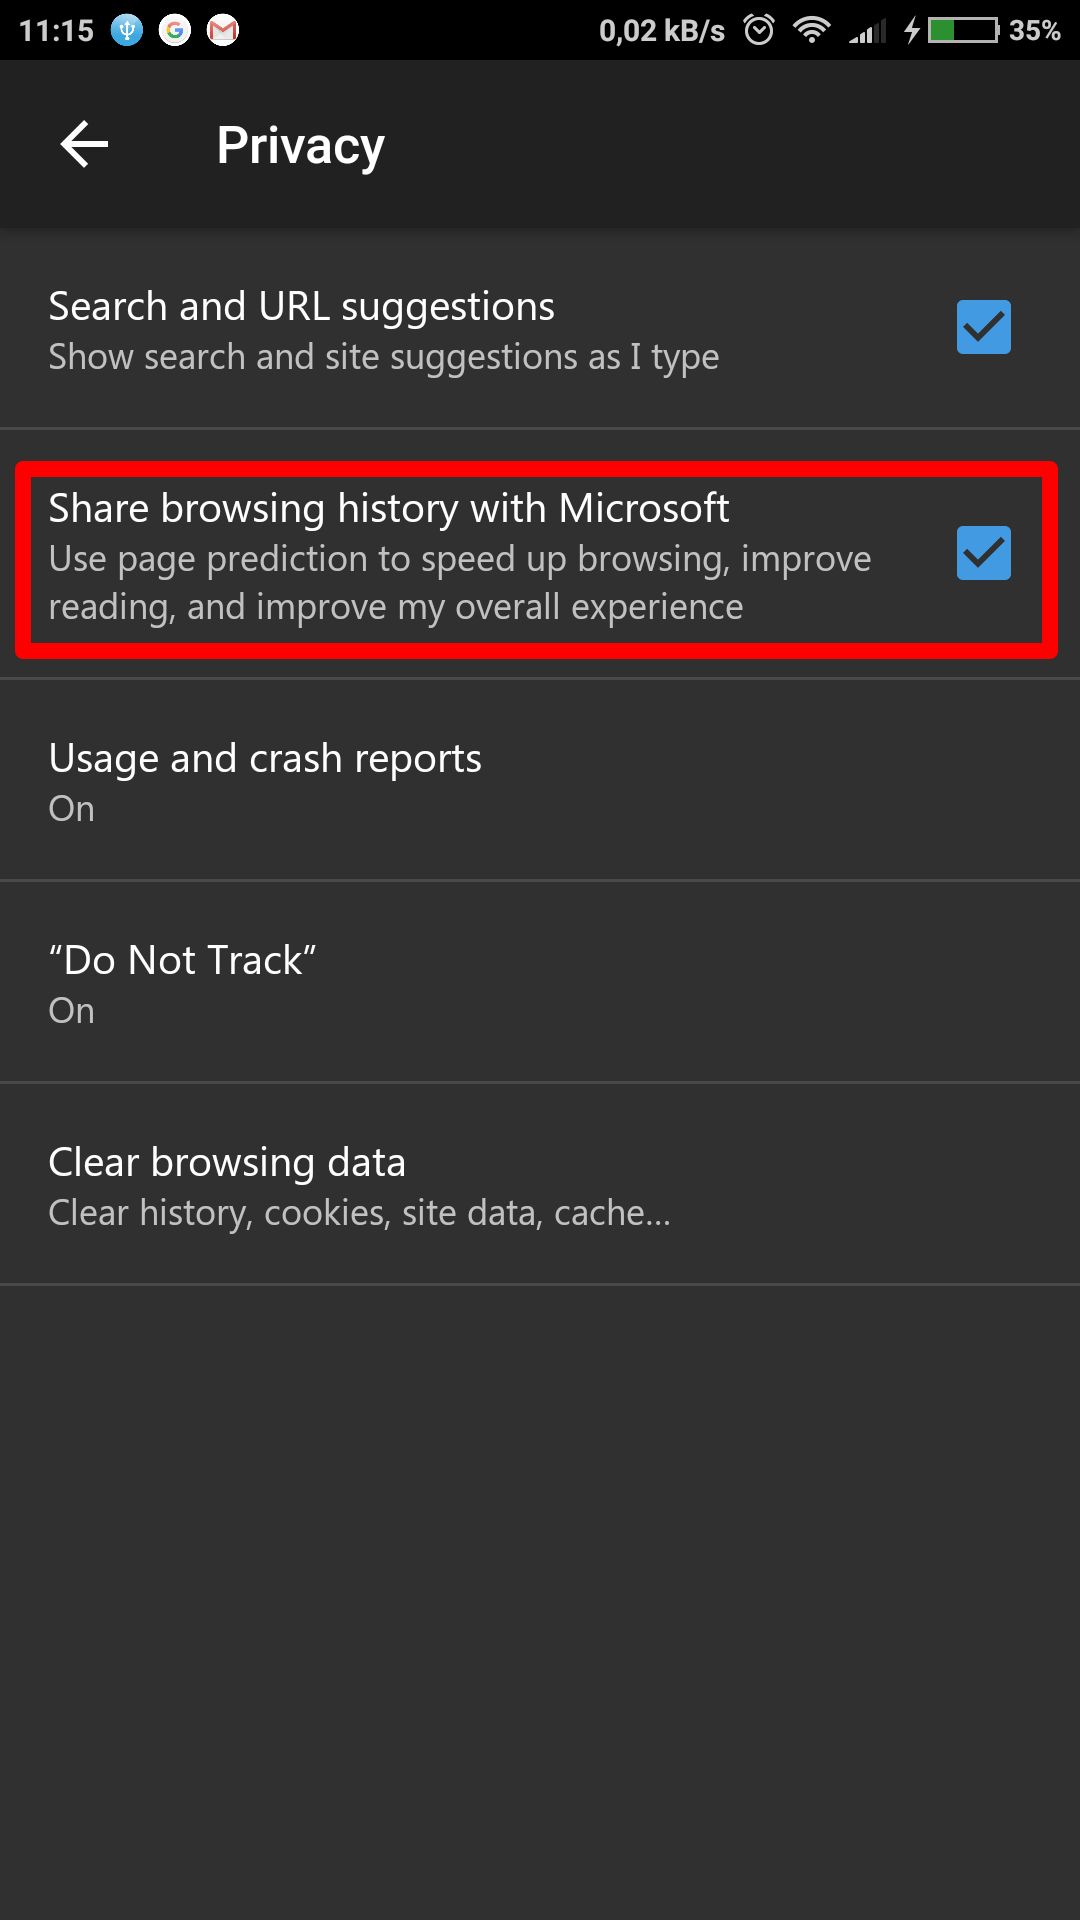Screen dimensions: 1080x1920
Task: Tap the alarm clock status icon
Action: 759,30
